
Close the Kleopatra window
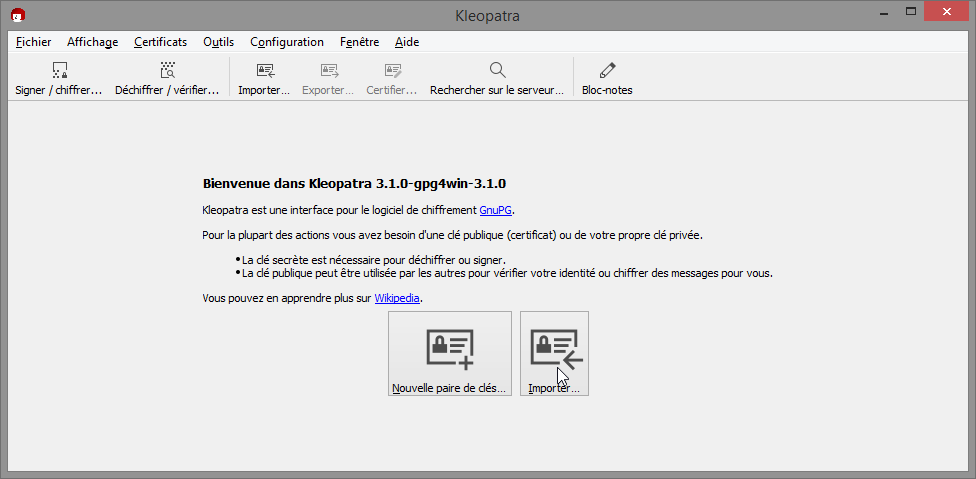click(947, 12)
